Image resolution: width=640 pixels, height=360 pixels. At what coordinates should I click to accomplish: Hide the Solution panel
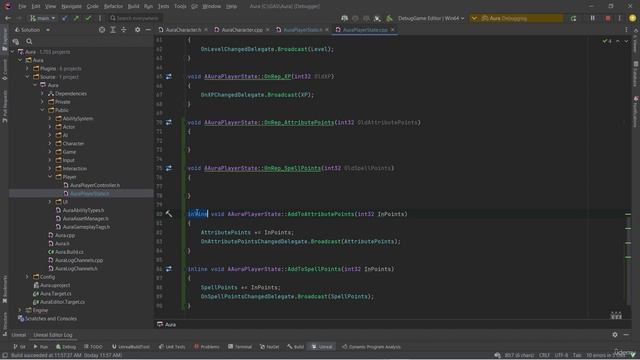coord(148,30)
